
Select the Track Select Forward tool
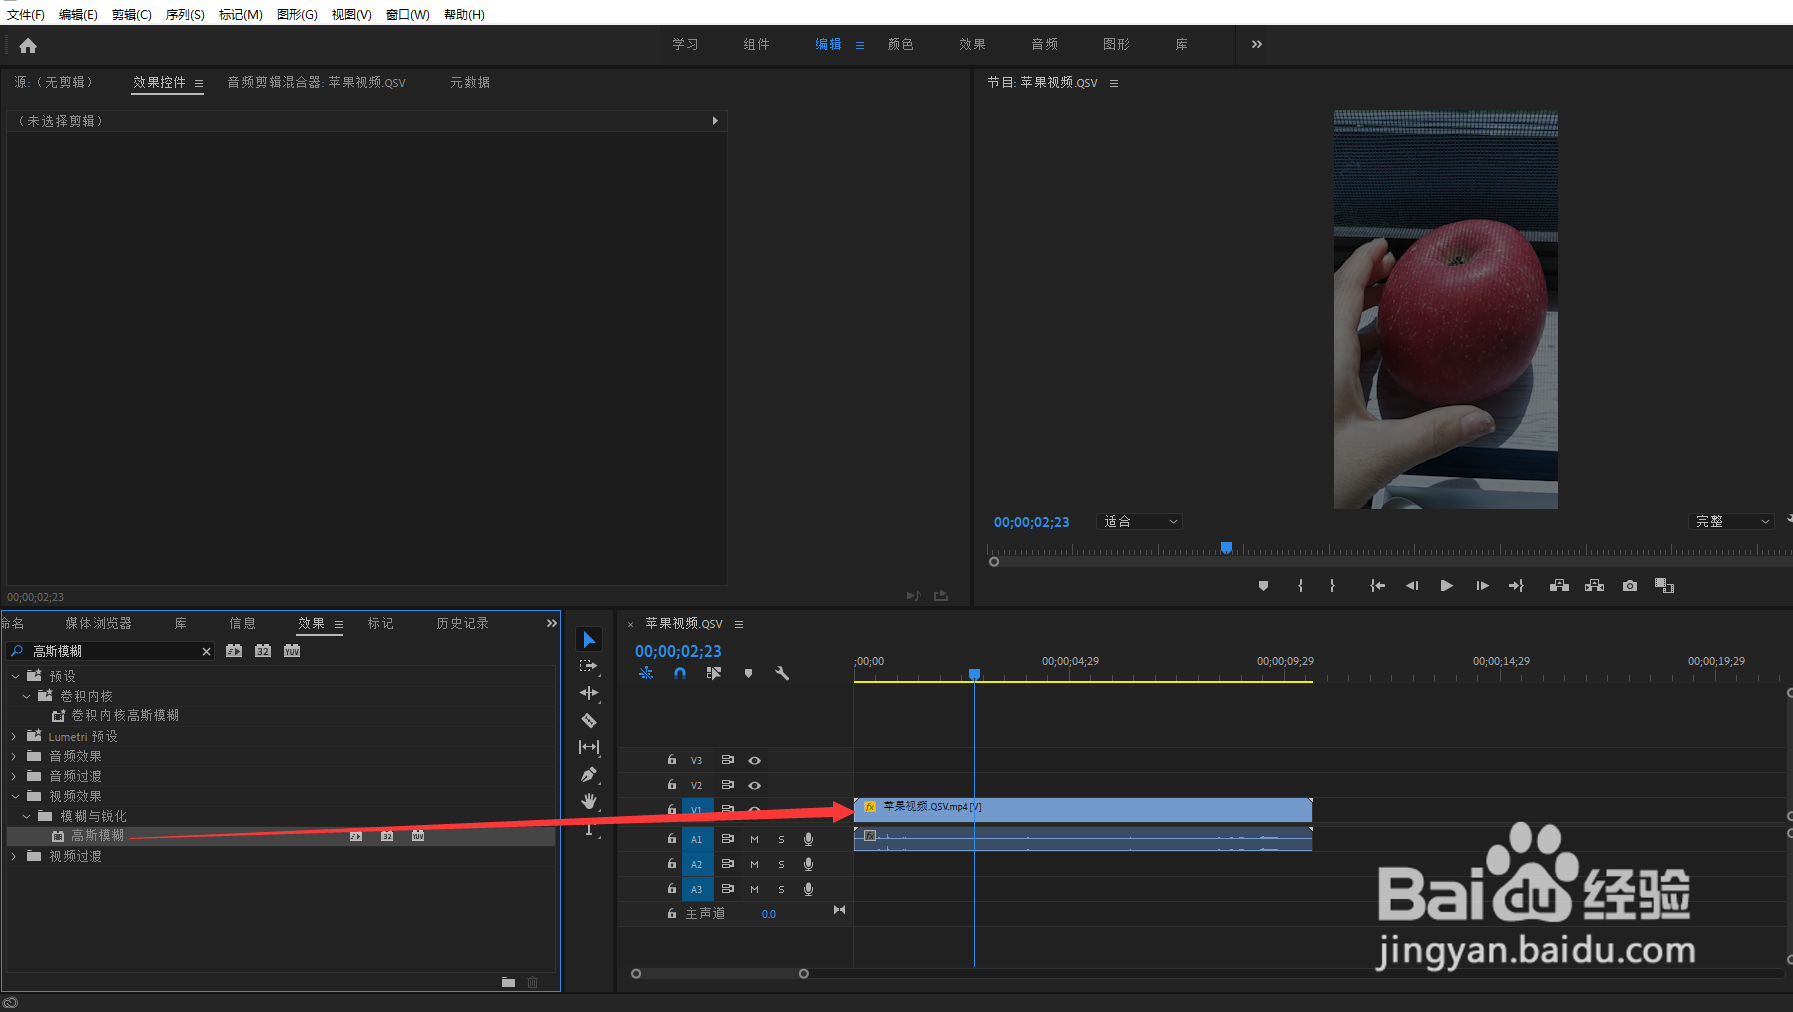click(x=589, y=666)
